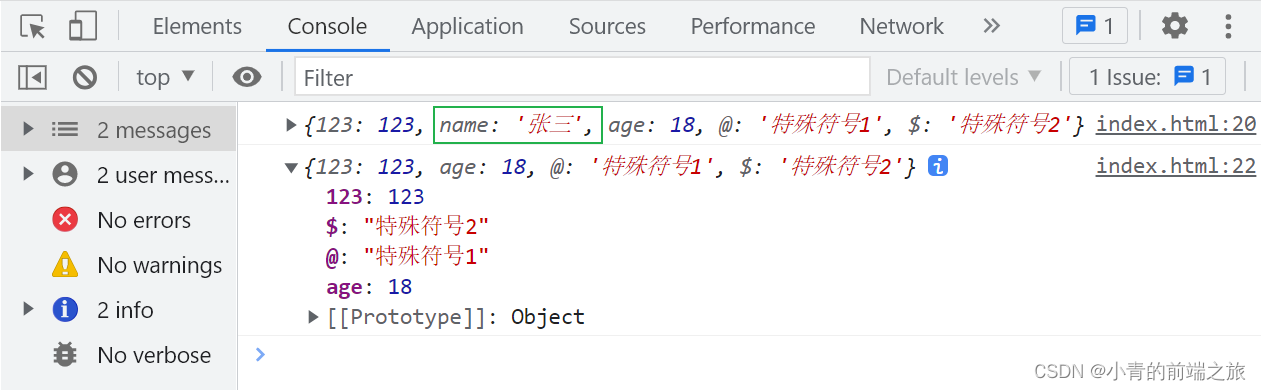
Task: Toggle the console sidebar icon
Action: tap(33, 77)
